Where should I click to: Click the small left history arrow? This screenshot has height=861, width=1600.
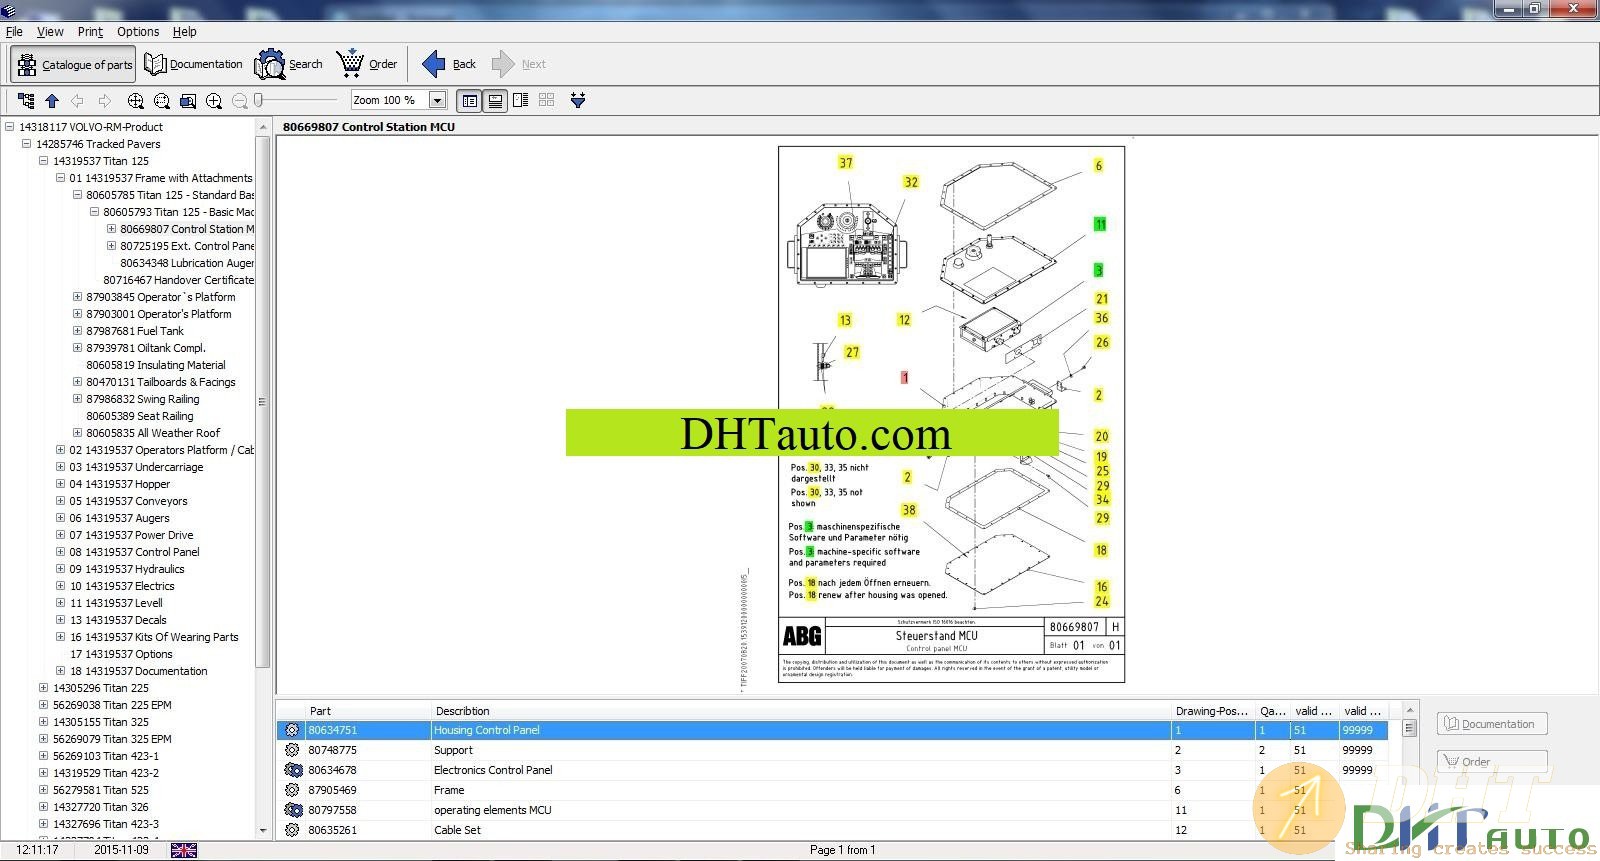78,100
